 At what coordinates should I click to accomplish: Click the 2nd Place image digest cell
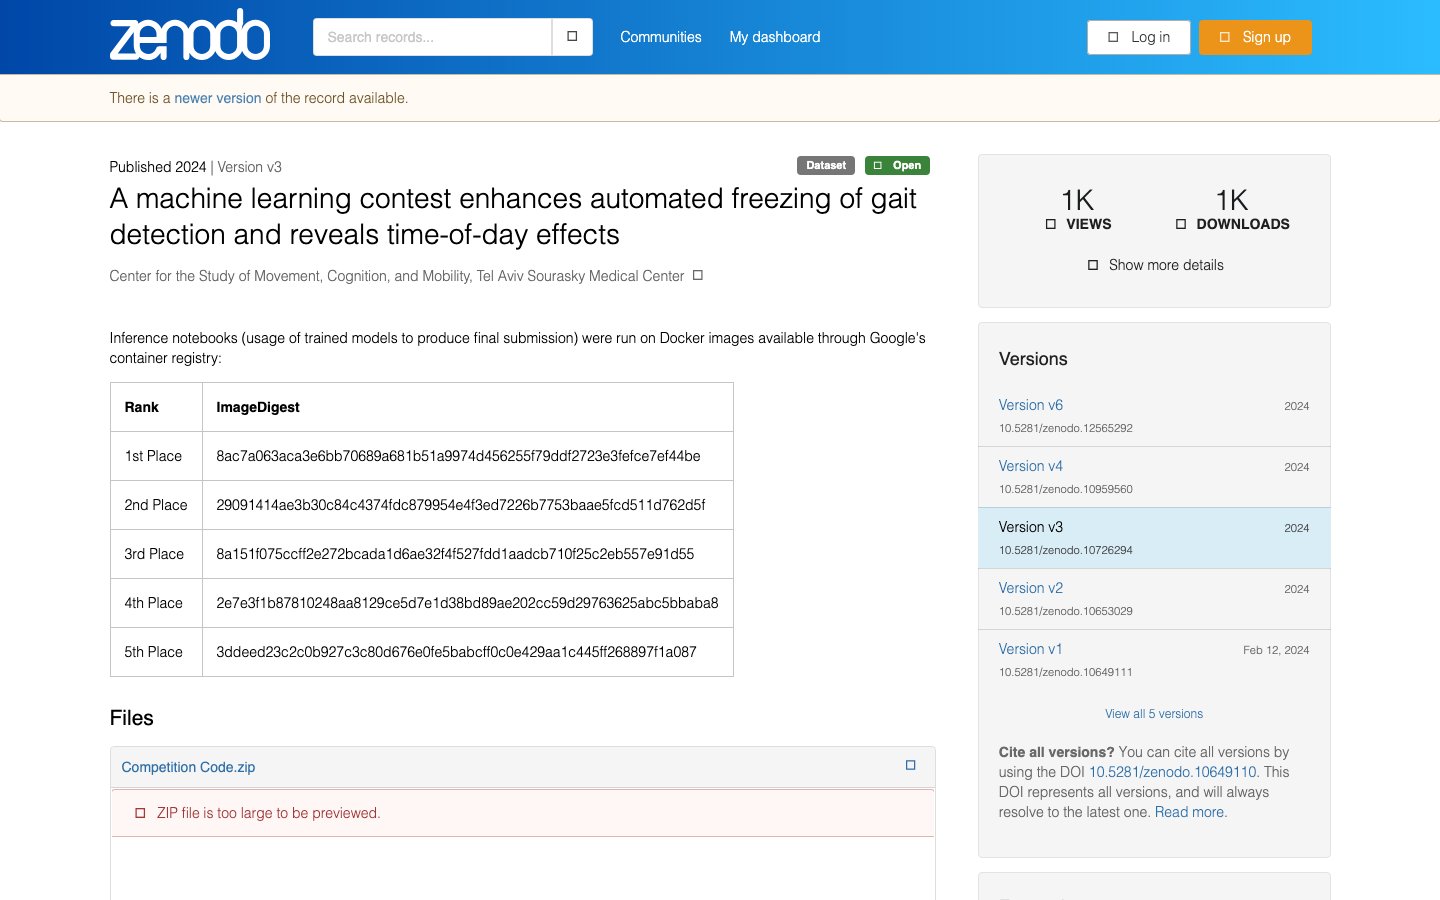click(x=467, y=505)
